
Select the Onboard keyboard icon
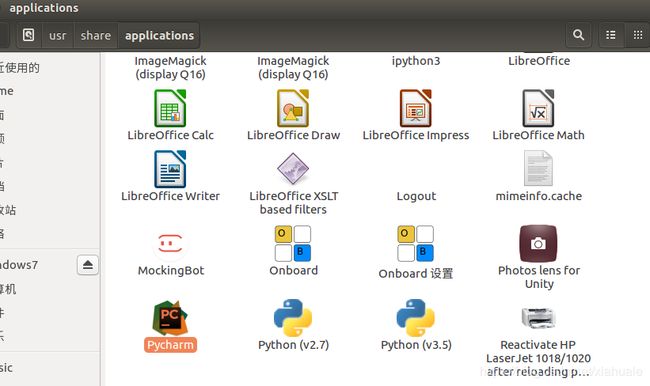pos(293,243)
